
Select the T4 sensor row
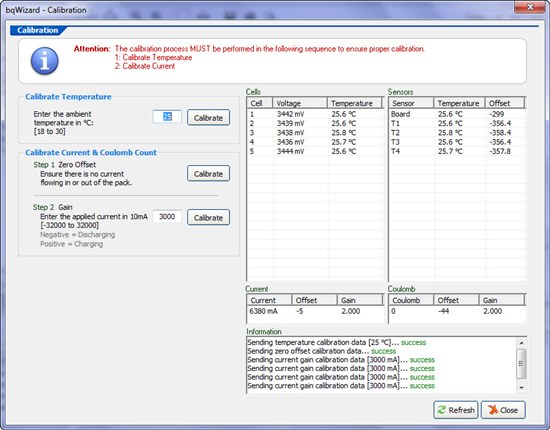tap(457, 151)
